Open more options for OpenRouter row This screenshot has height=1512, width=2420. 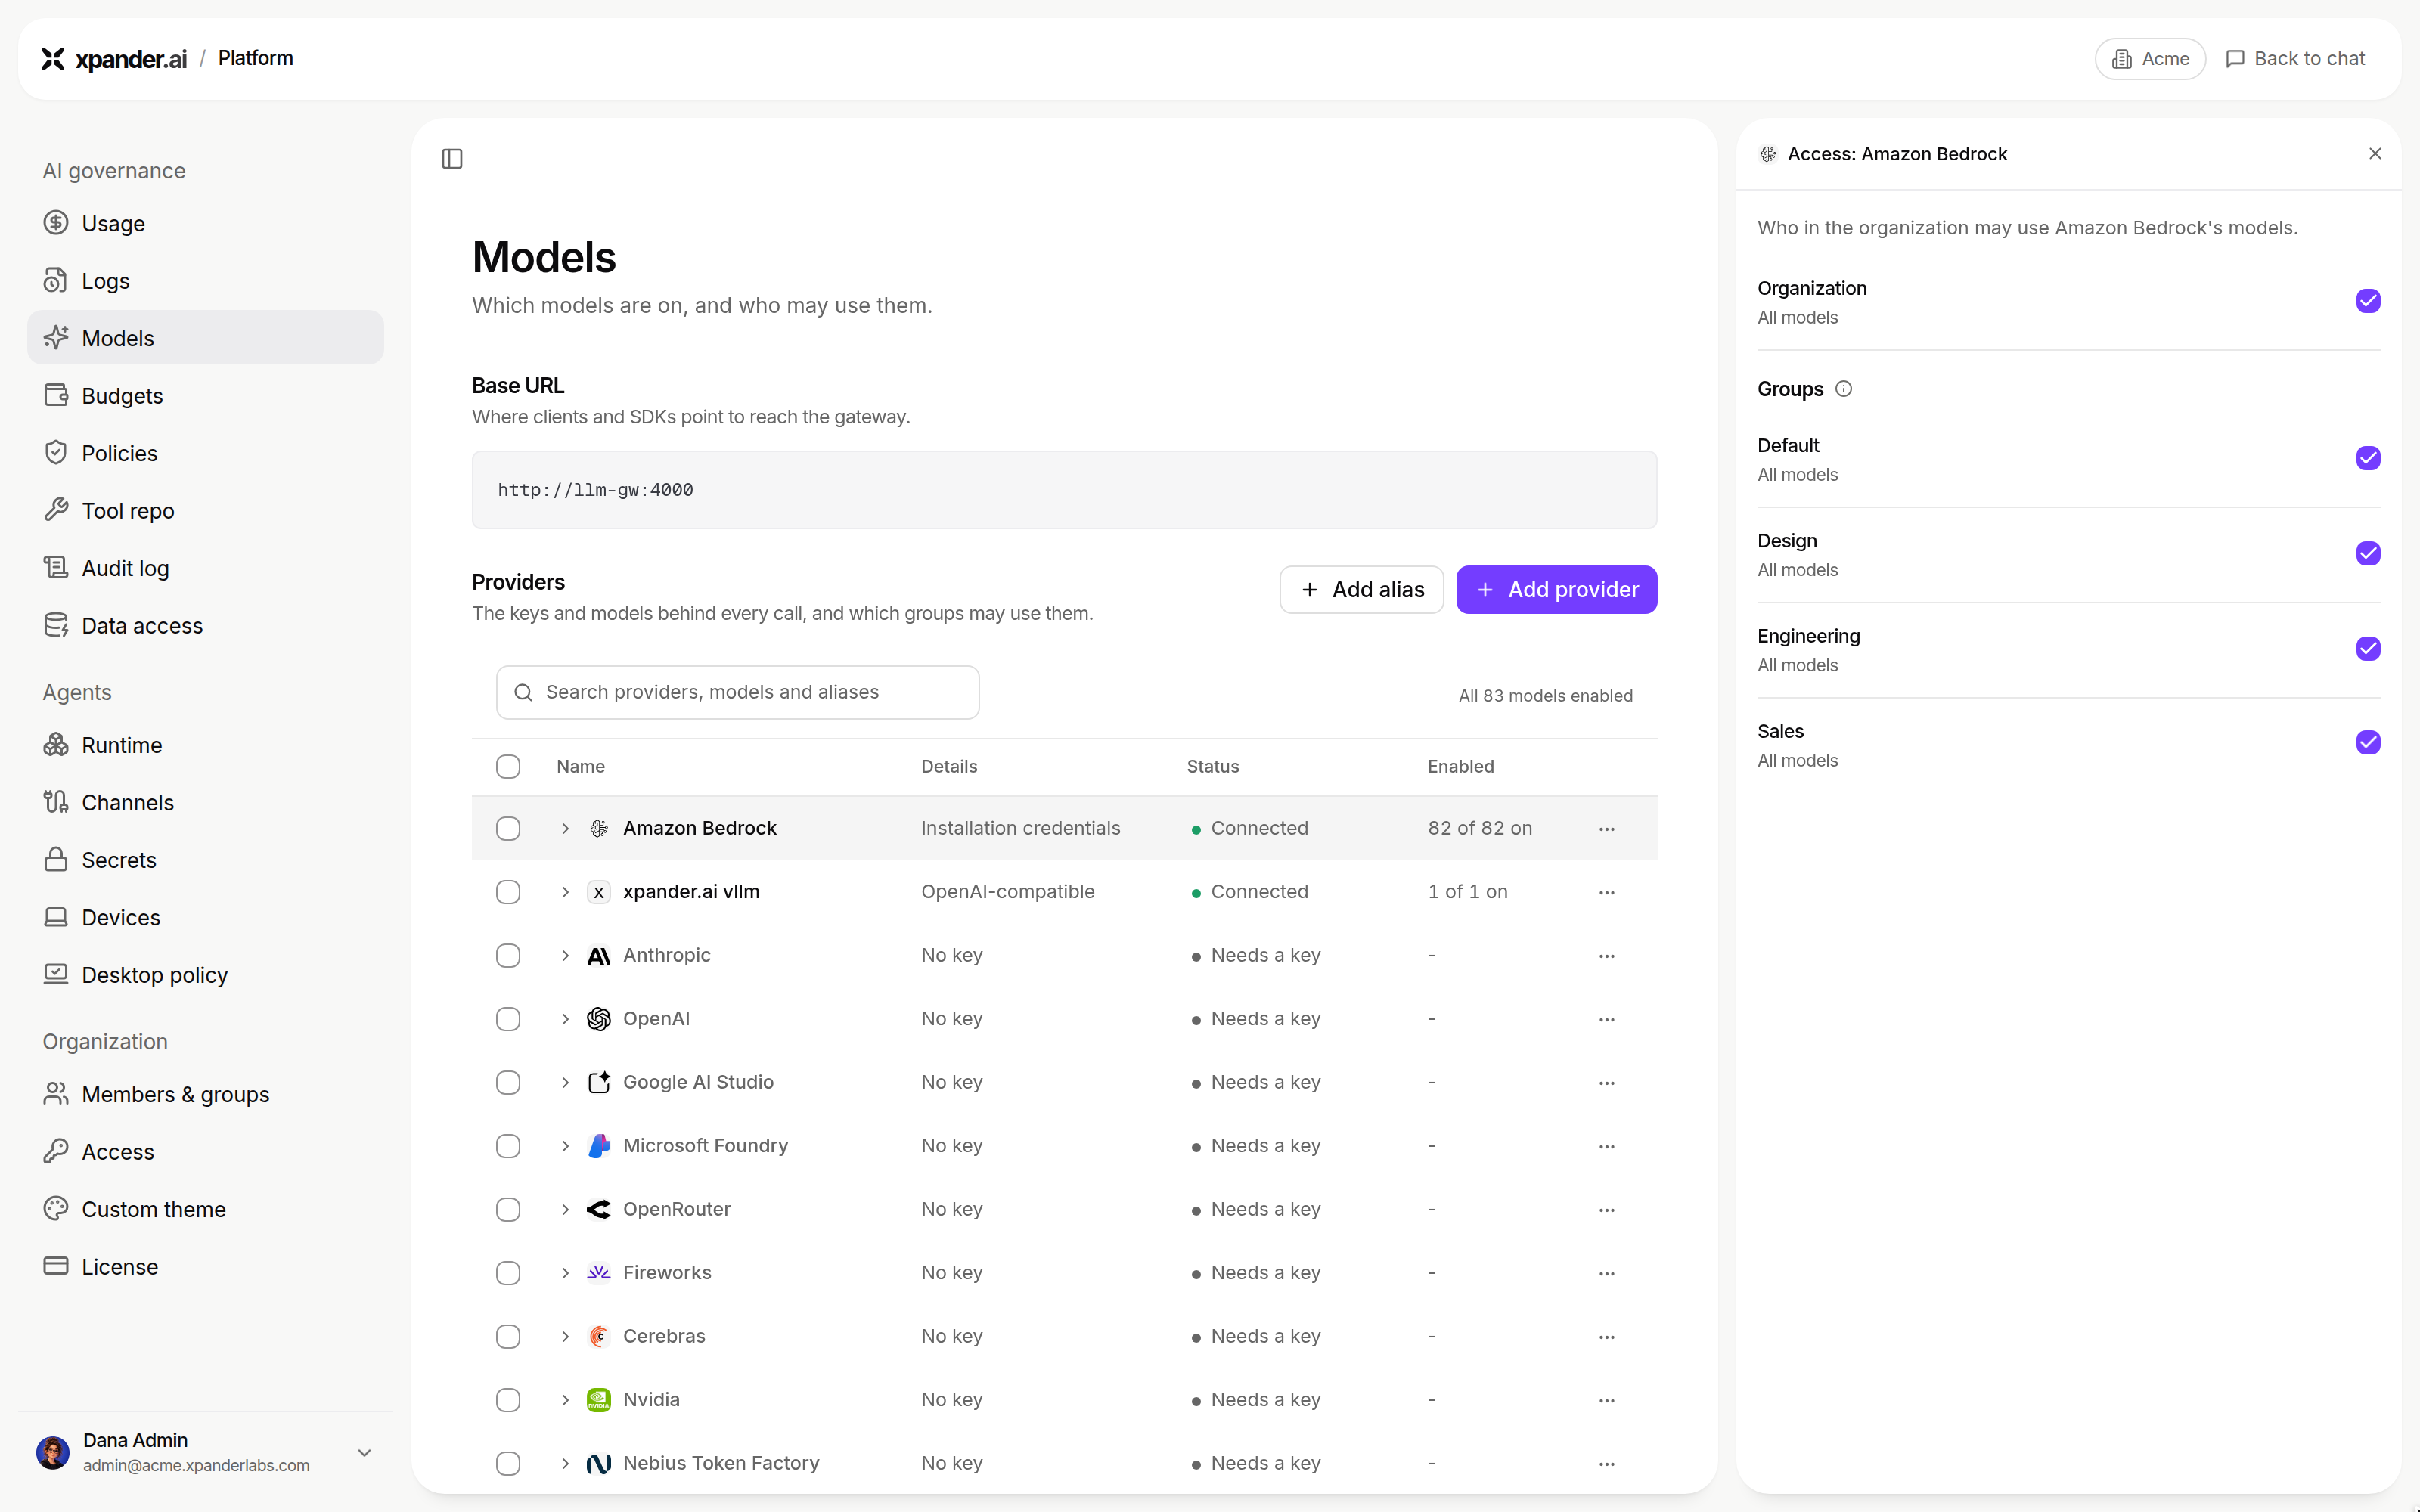(x=1607, y=1209)
